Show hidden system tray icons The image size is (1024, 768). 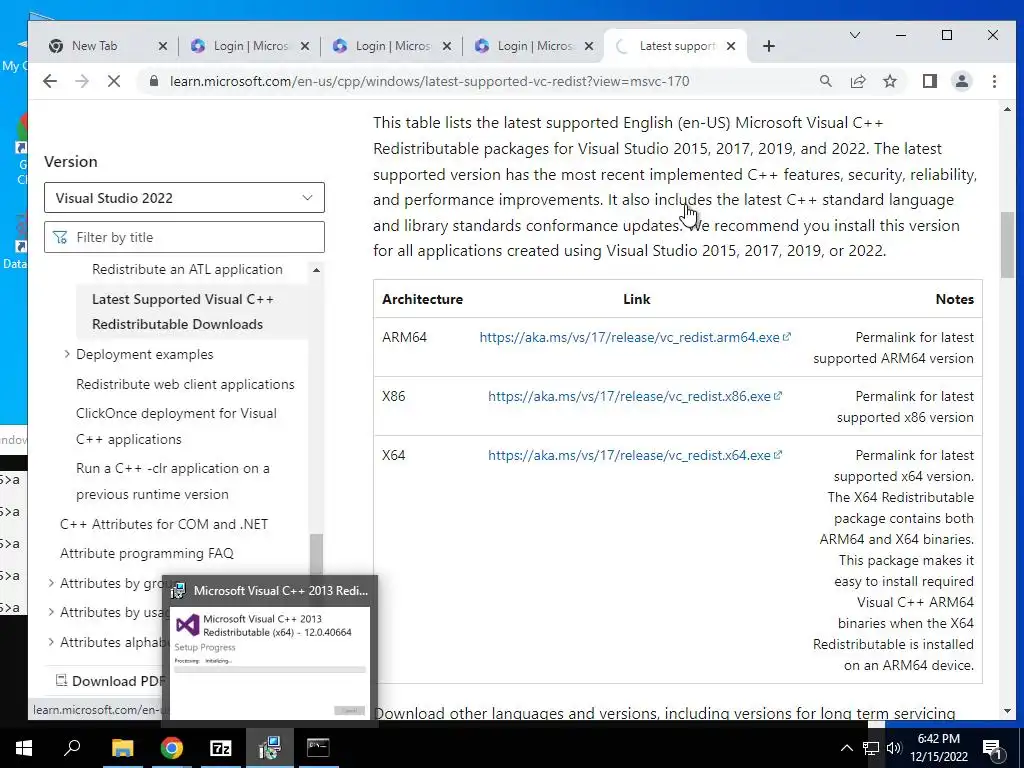click(x=846, y=748)
